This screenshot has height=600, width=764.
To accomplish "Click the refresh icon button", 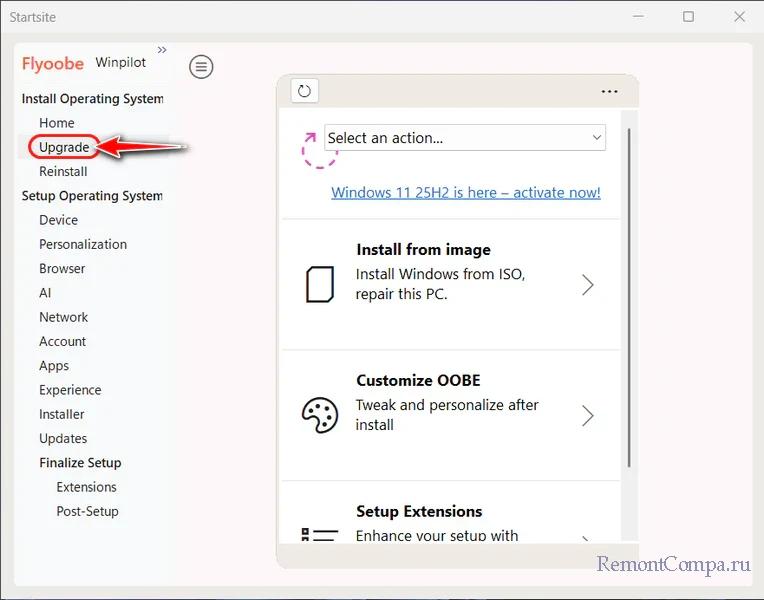I will [x=305, y=91].
